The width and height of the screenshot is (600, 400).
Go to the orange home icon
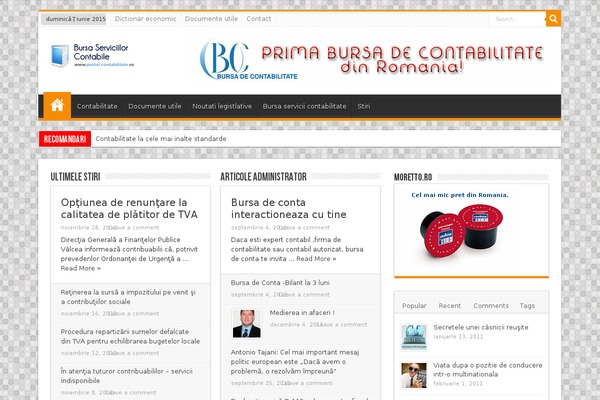(x=57, y=105)
